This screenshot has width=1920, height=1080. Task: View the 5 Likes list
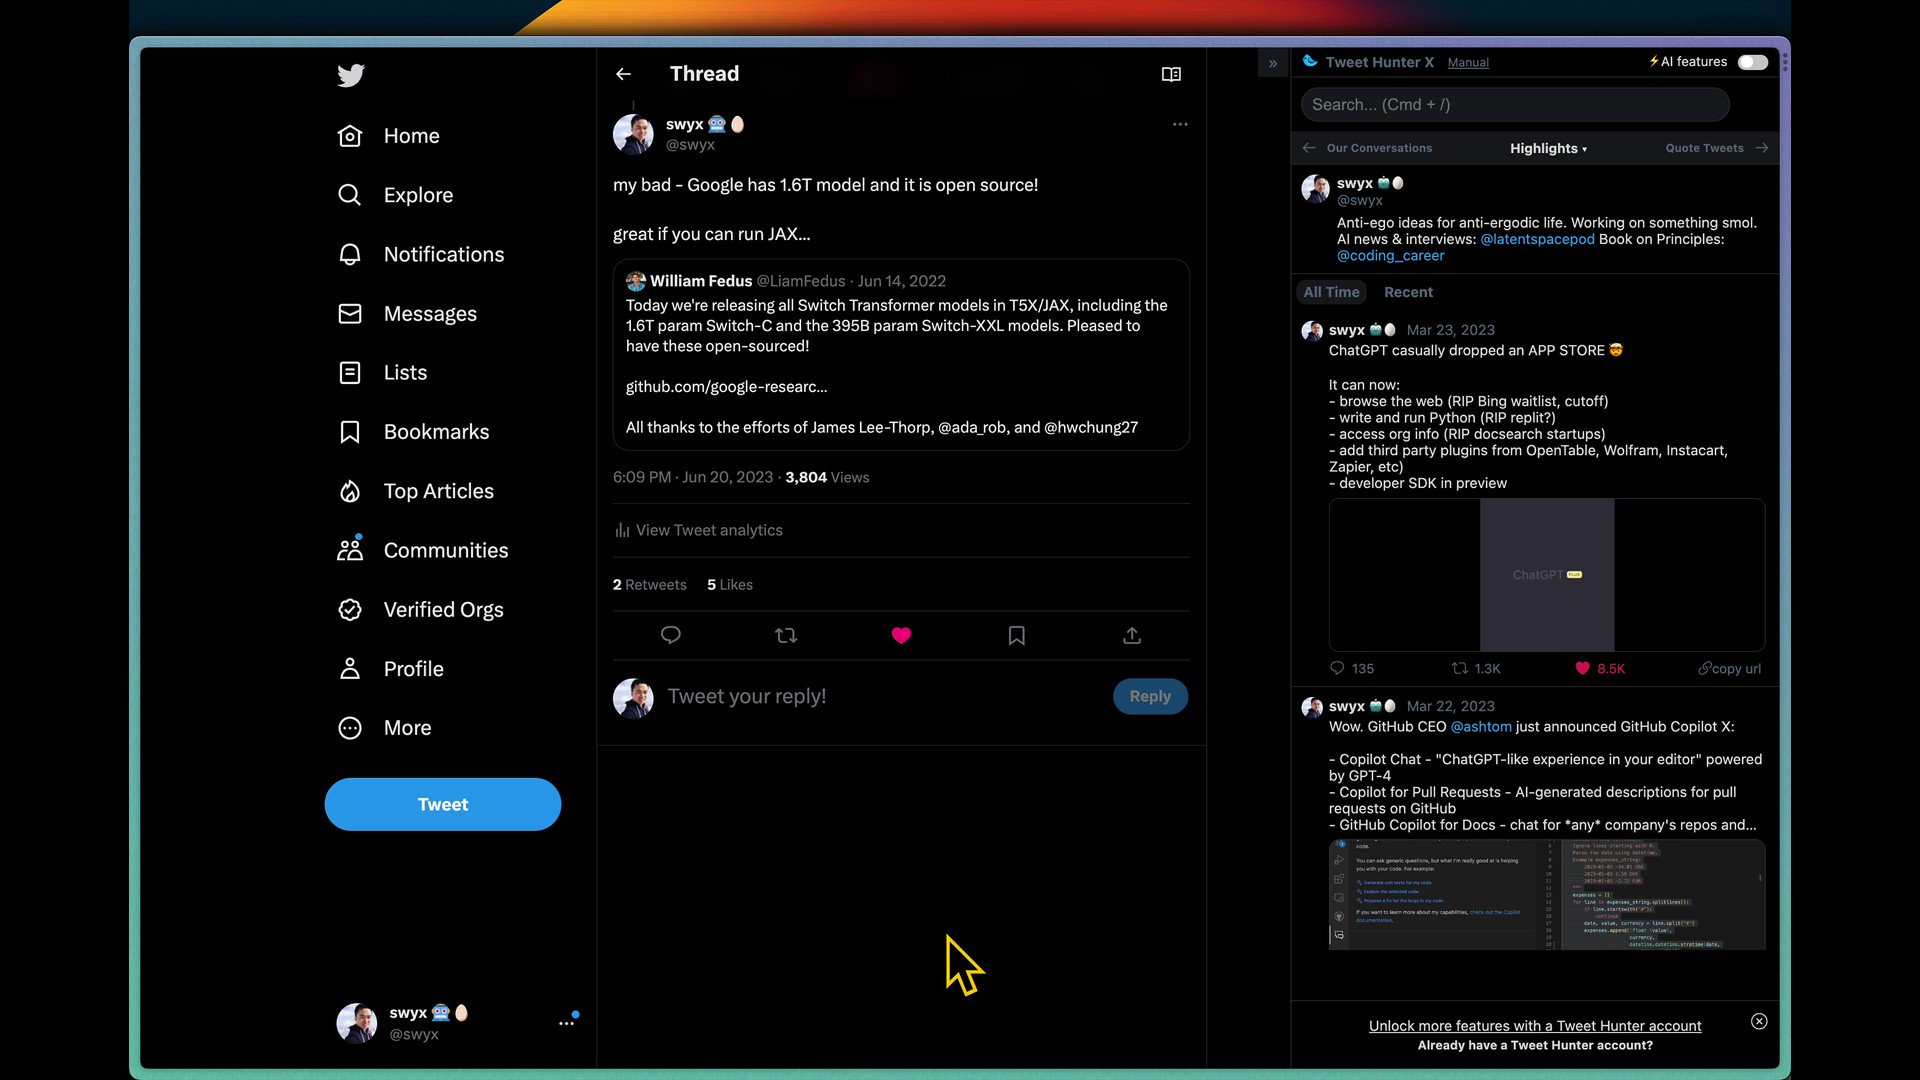point(730,585)
